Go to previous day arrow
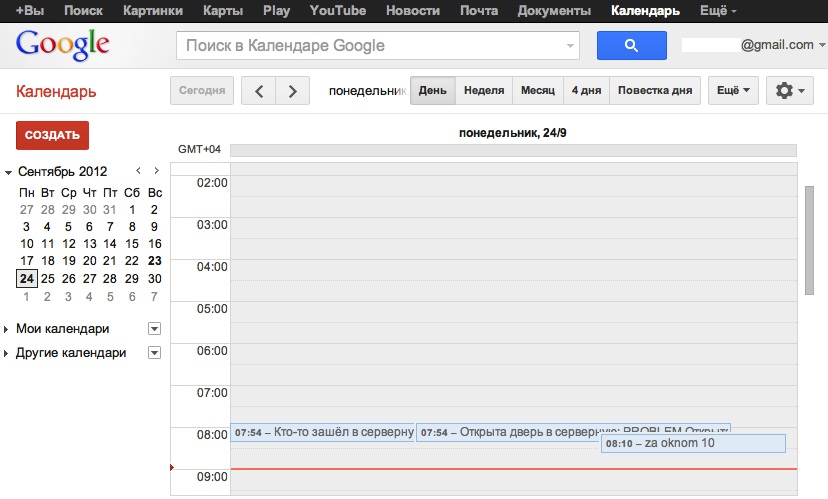Screen dimensions: 828x499 [259, 91]
